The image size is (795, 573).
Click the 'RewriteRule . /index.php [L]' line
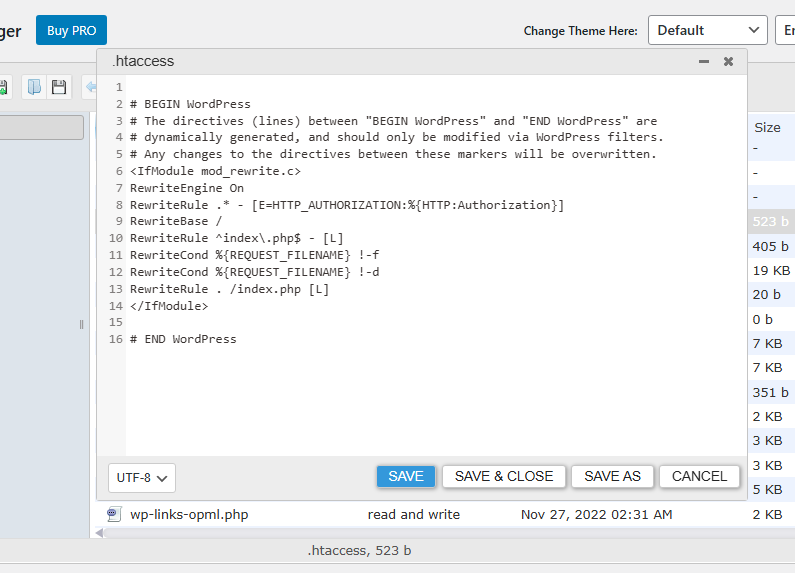pyautogui.click(x=229, y=289)
